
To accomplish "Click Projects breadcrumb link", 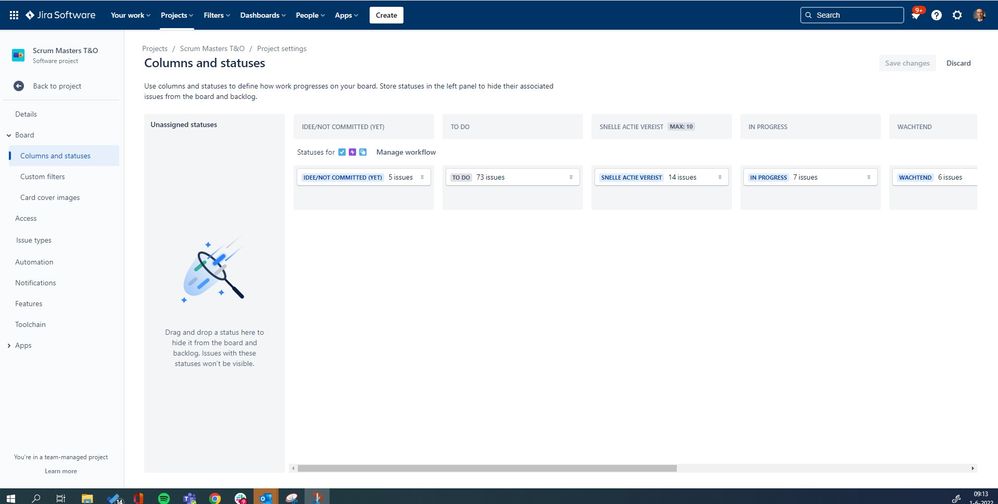I will coord(155,48).
